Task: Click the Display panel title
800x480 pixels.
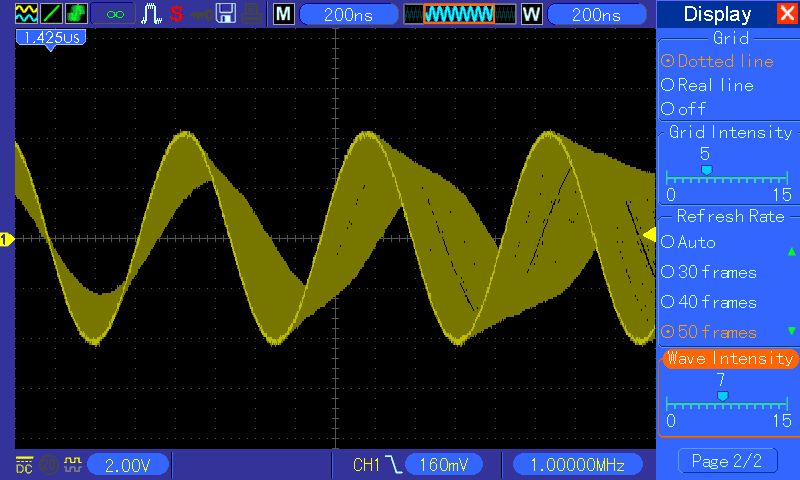Action: coord(717,14)
